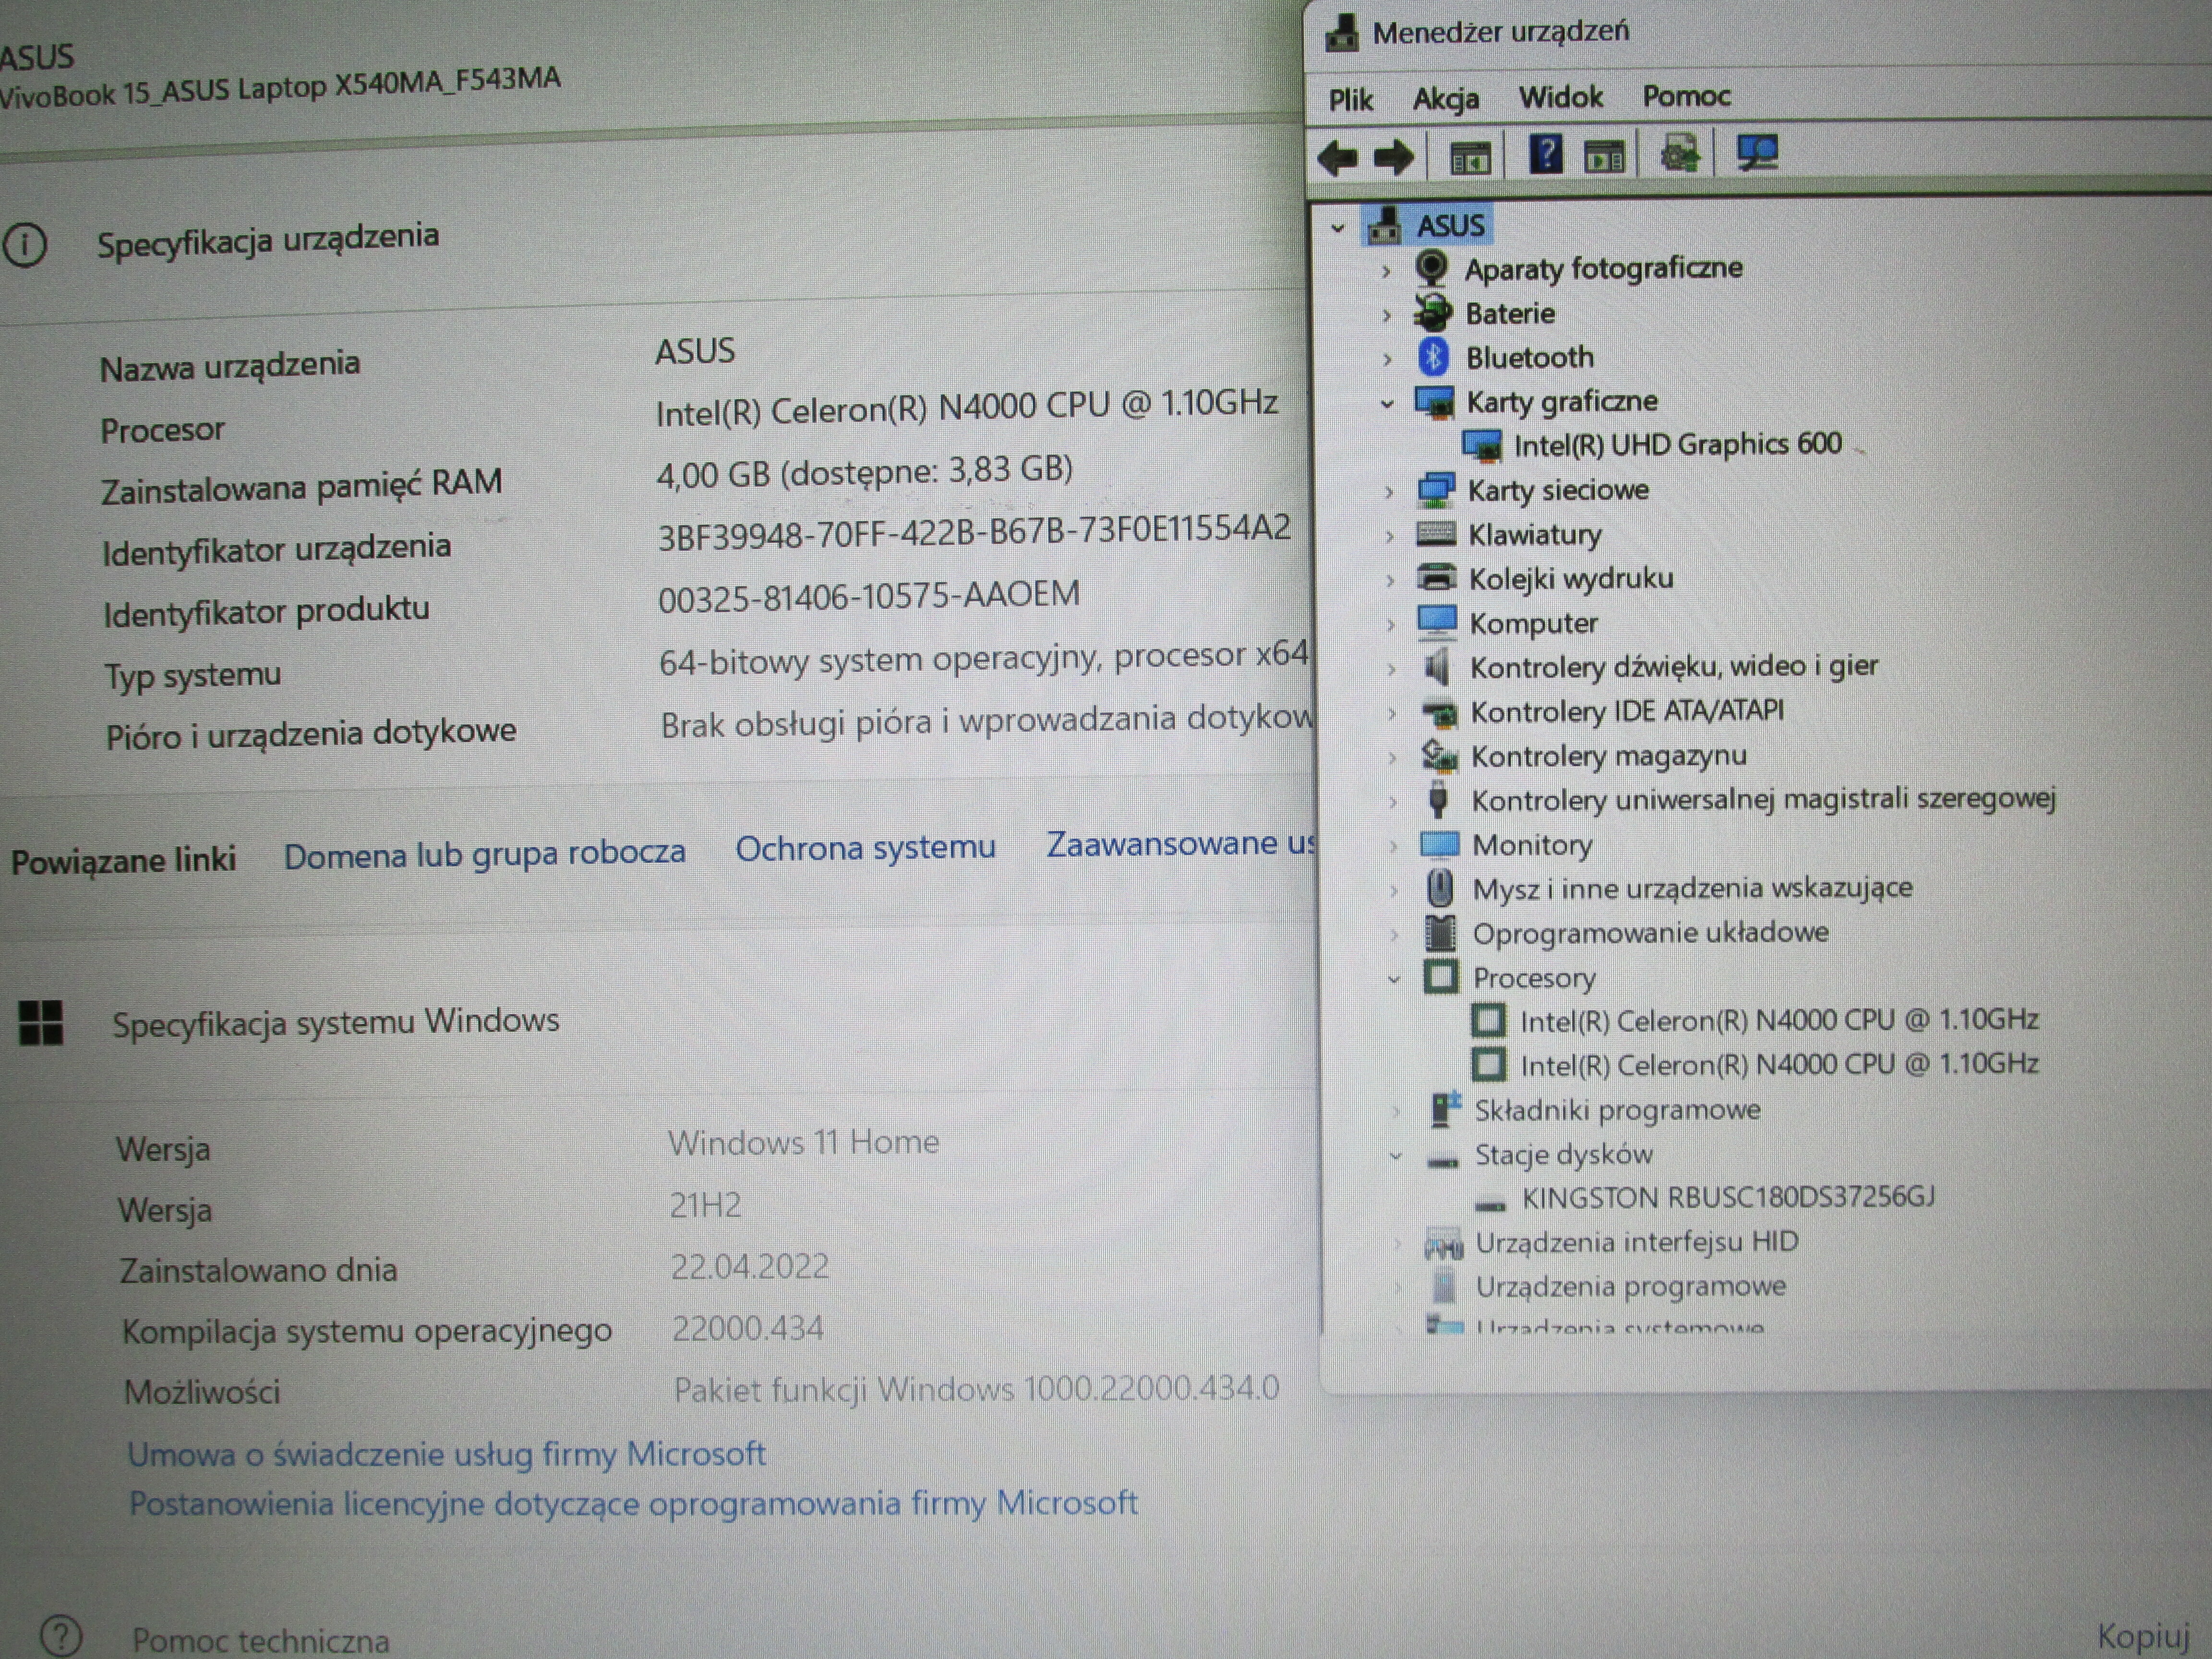Open the Ochrona systemu link

865,848
